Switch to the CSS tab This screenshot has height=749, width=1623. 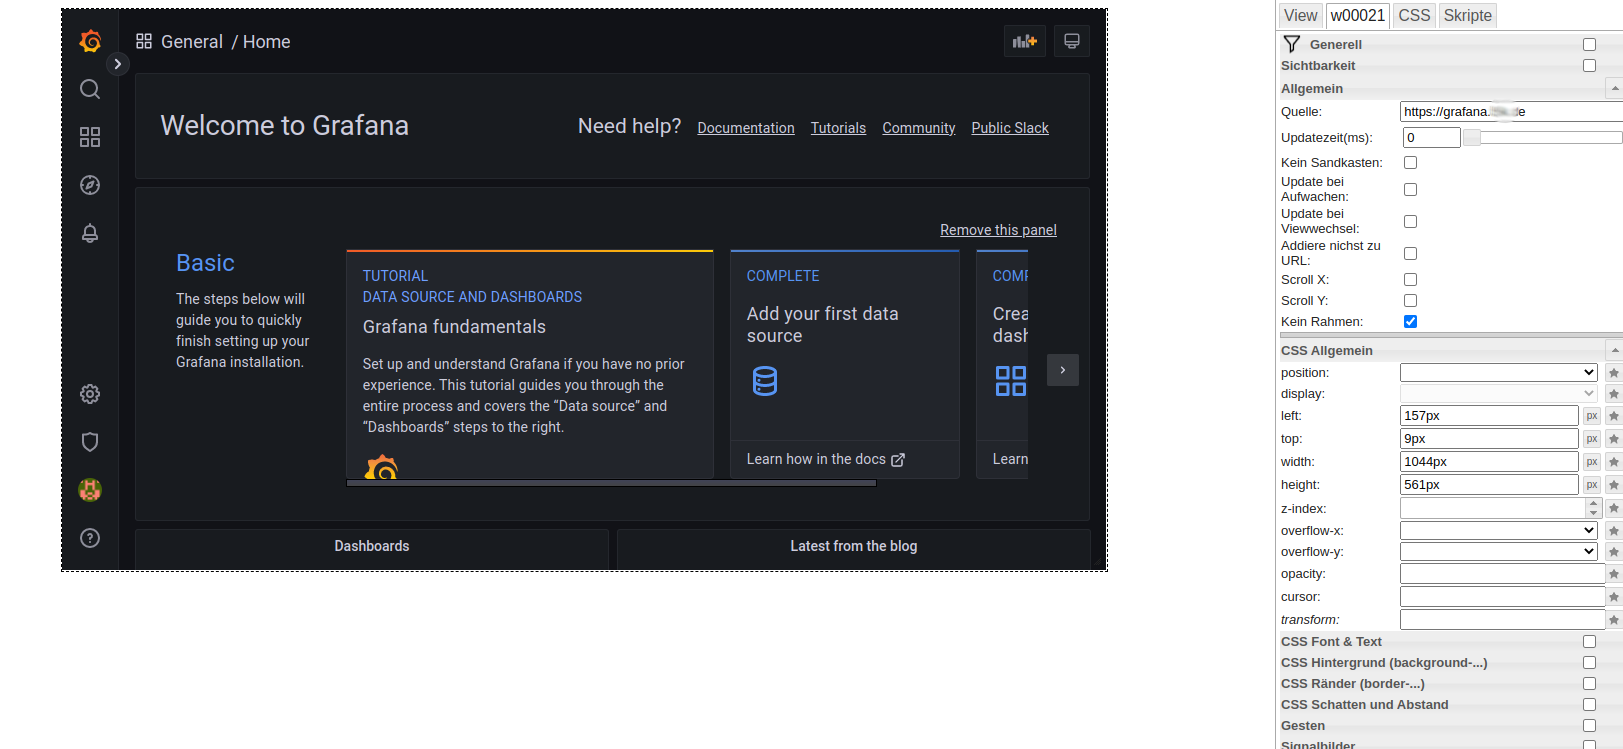tap(1414, 15)
